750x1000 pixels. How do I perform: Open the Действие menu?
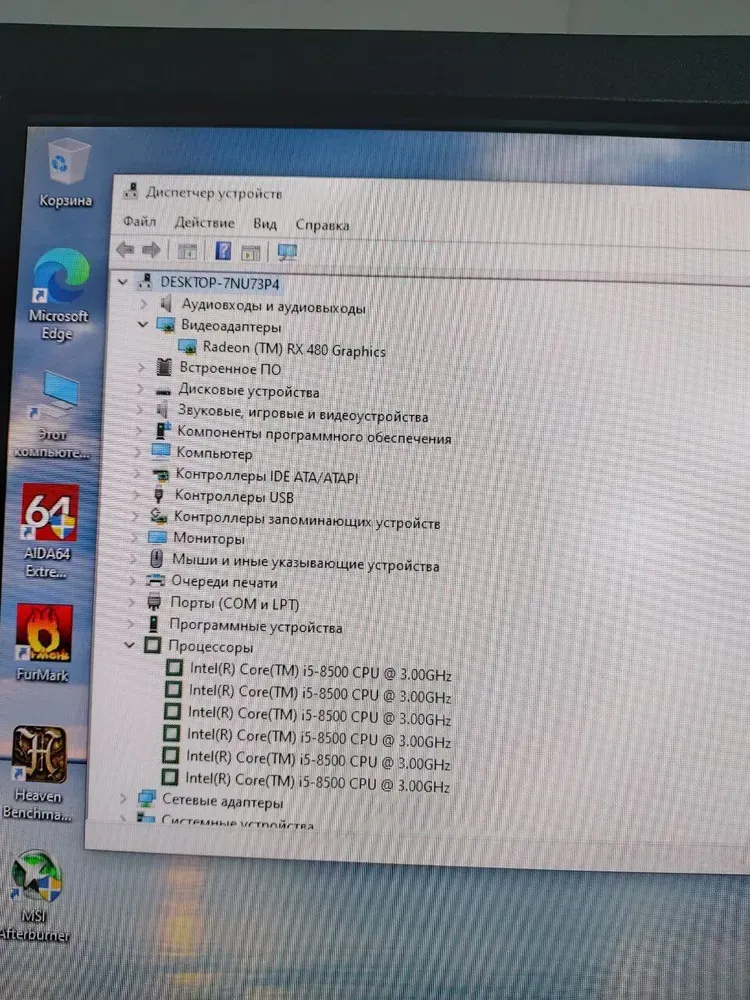(x=204, y=222)
